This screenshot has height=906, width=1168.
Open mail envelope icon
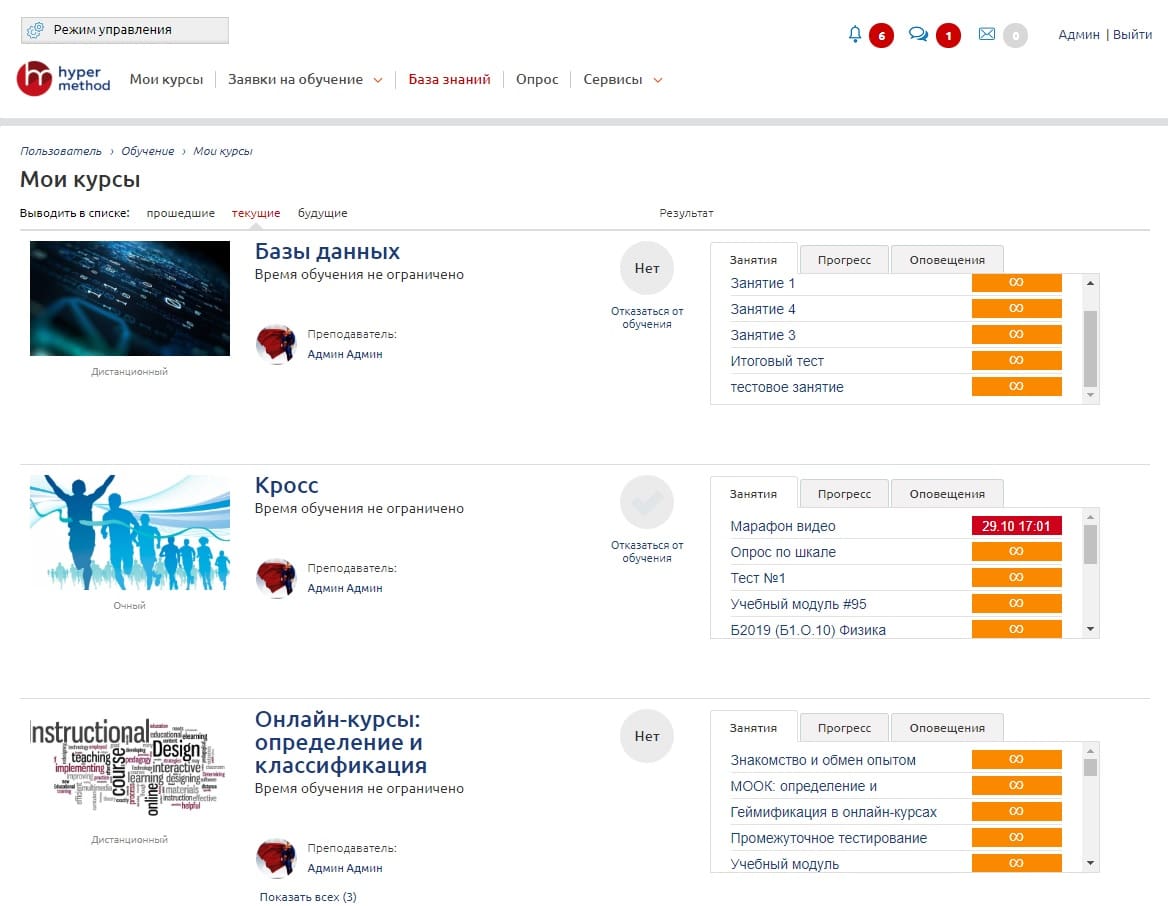tap(987, 34)
